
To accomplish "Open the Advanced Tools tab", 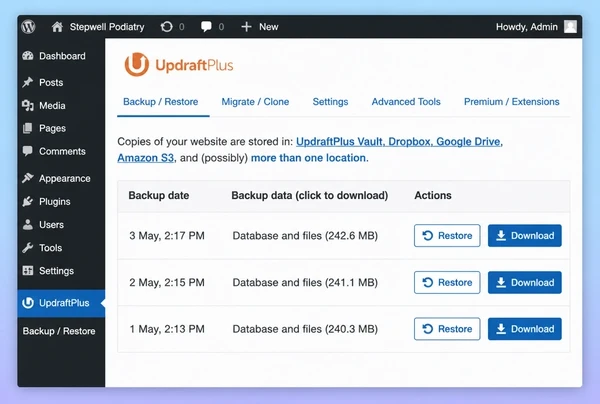I will (x=406, y=102).
